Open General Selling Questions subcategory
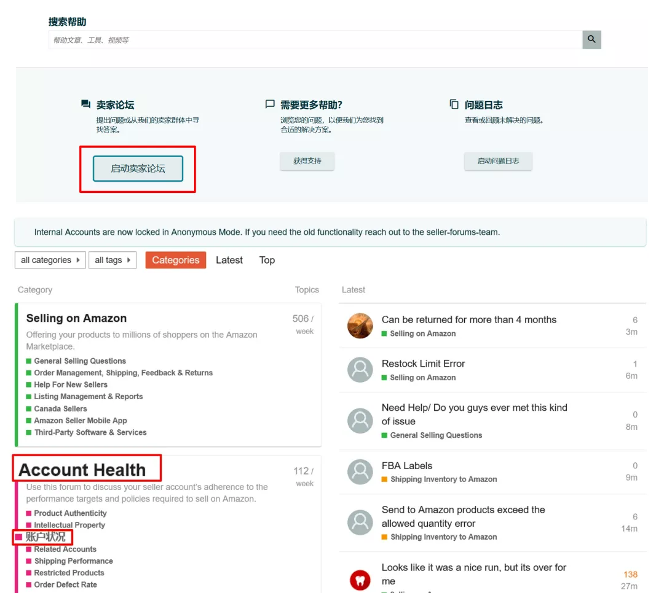The height and width of the screenshot is (594, 664). [x=80, y=361]
